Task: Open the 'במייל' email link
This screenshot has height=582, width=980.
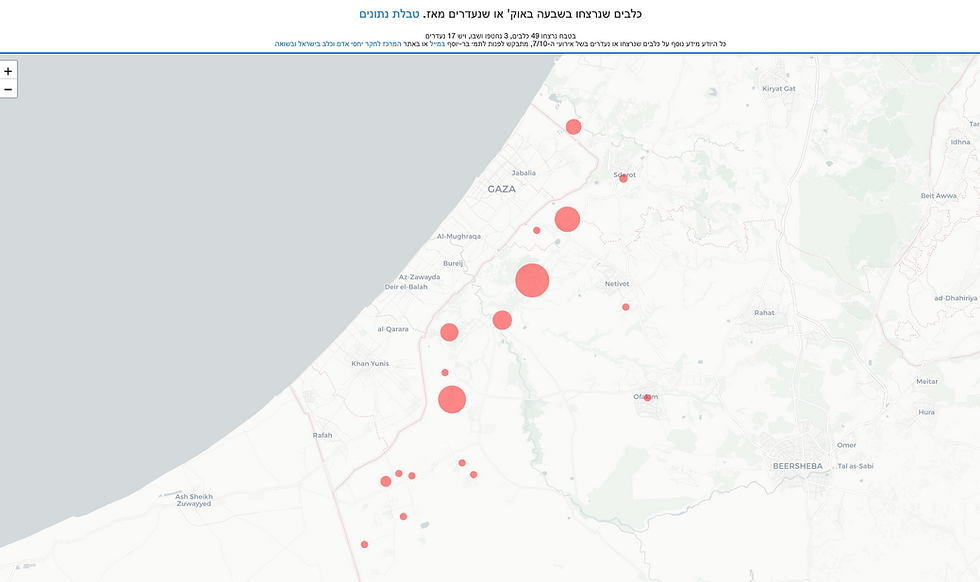Action: point(438,44)
